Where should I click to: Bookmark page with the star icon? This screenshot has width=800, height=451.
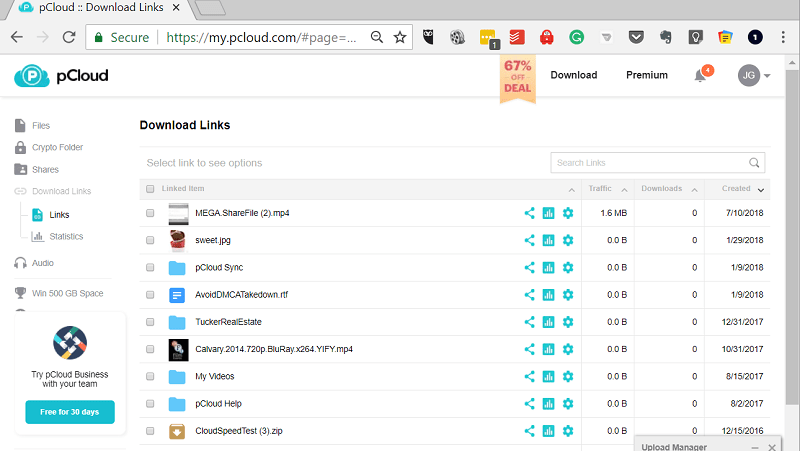tap(400, 37)
